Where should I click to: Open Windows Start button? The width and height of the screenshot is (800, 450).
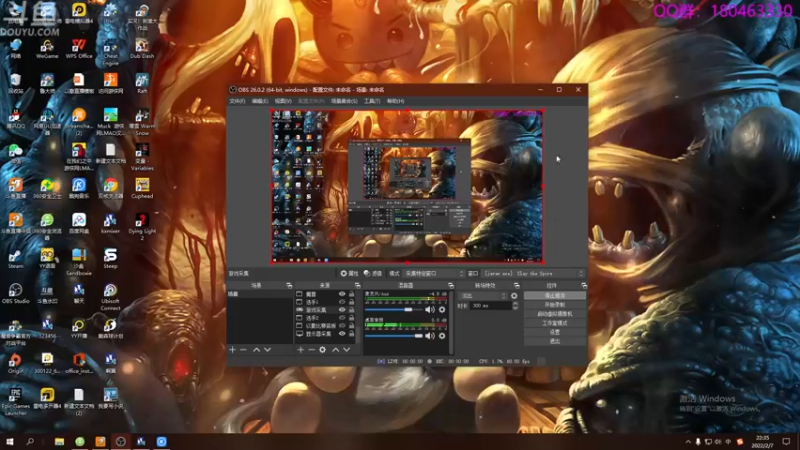9,441
